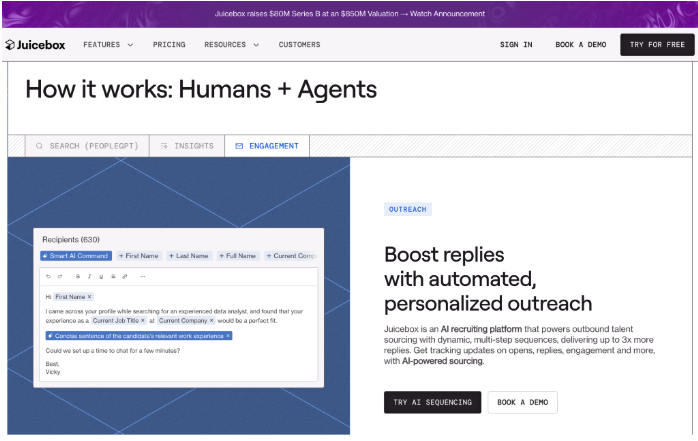
Task: Click the 'AI recruiting platform' bold text
Action: (x=481, y=329)
